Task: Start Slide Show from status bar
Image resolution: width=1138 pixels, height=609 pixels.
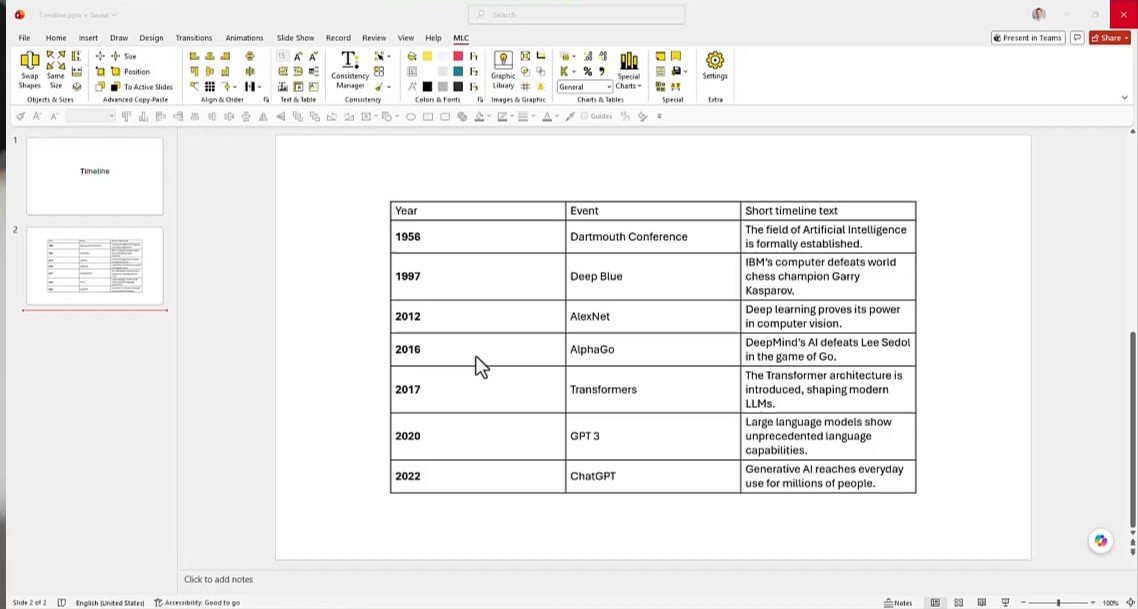Action: (x=1005, y=602)
